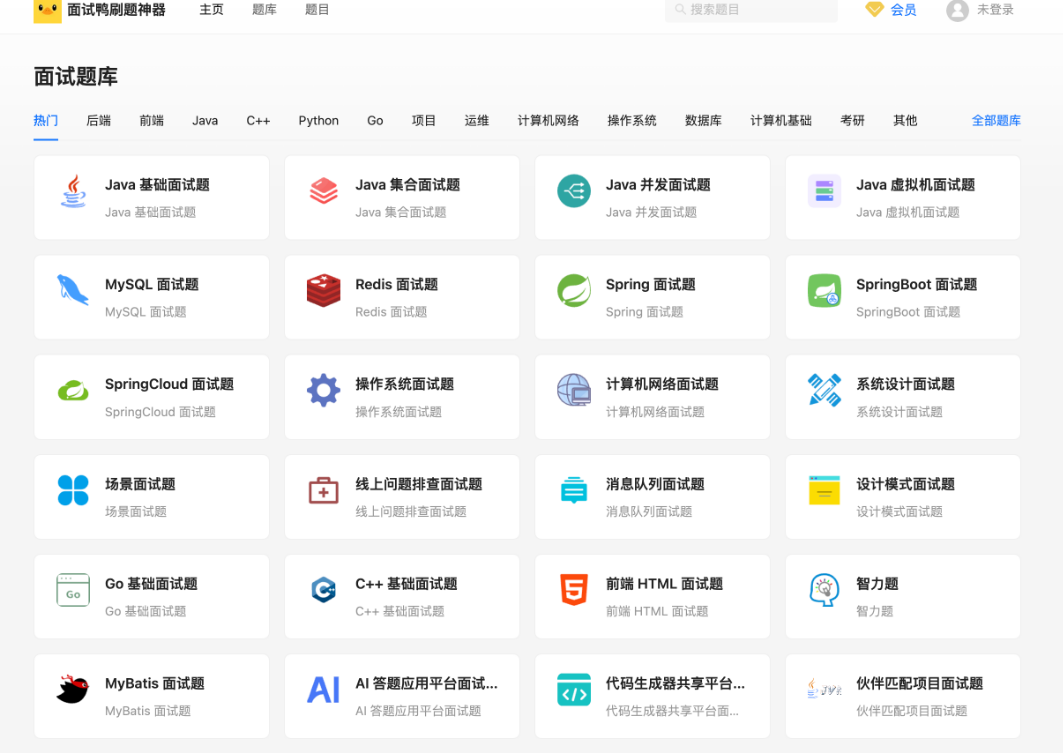Open the Java 基础面试题 card title
Image resolution: width=1063 pixels, height=753 pixels.
tap(157, 184)
